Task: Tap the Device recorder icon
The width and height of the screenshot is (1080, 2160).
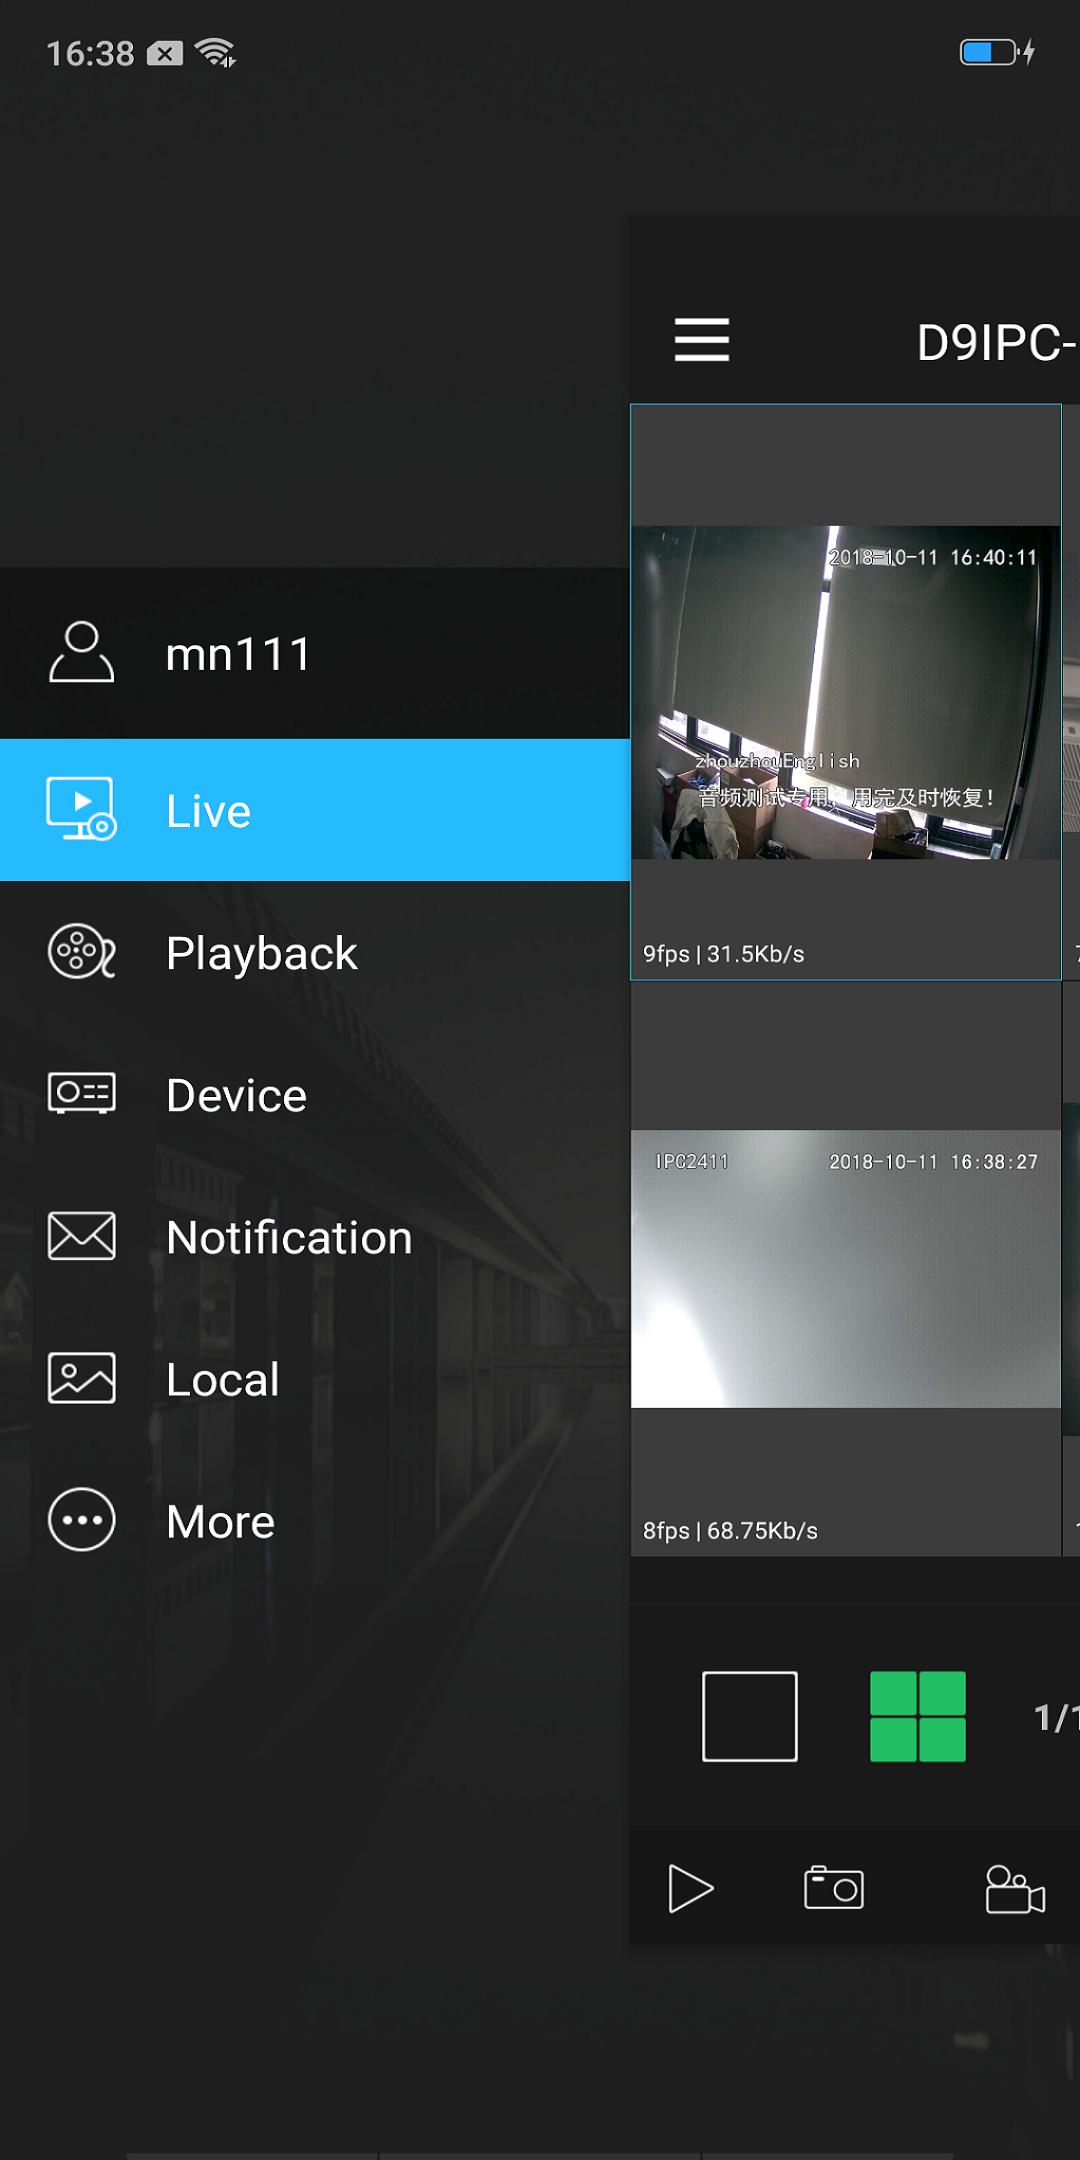Action: (x=82, y=1093)
